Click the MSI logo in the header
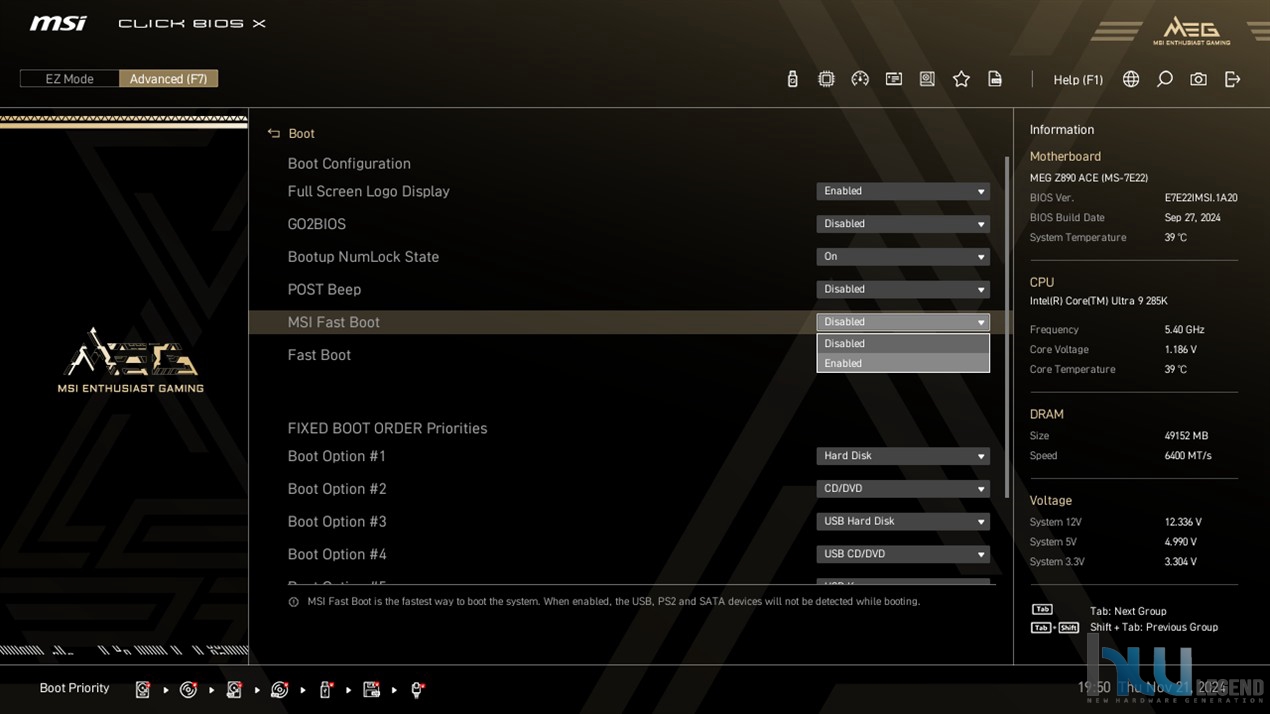The width and height of the screenshot is (1270, 714). [58, 23]
